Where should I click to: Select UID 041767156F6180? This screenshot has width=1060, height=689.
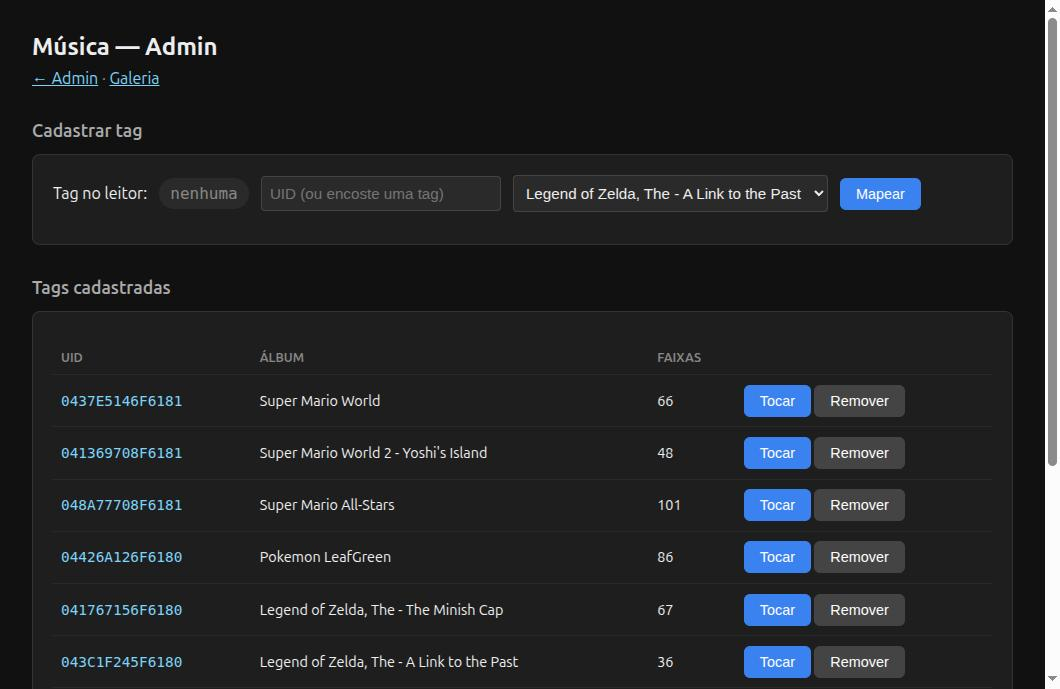coord(122,610)
